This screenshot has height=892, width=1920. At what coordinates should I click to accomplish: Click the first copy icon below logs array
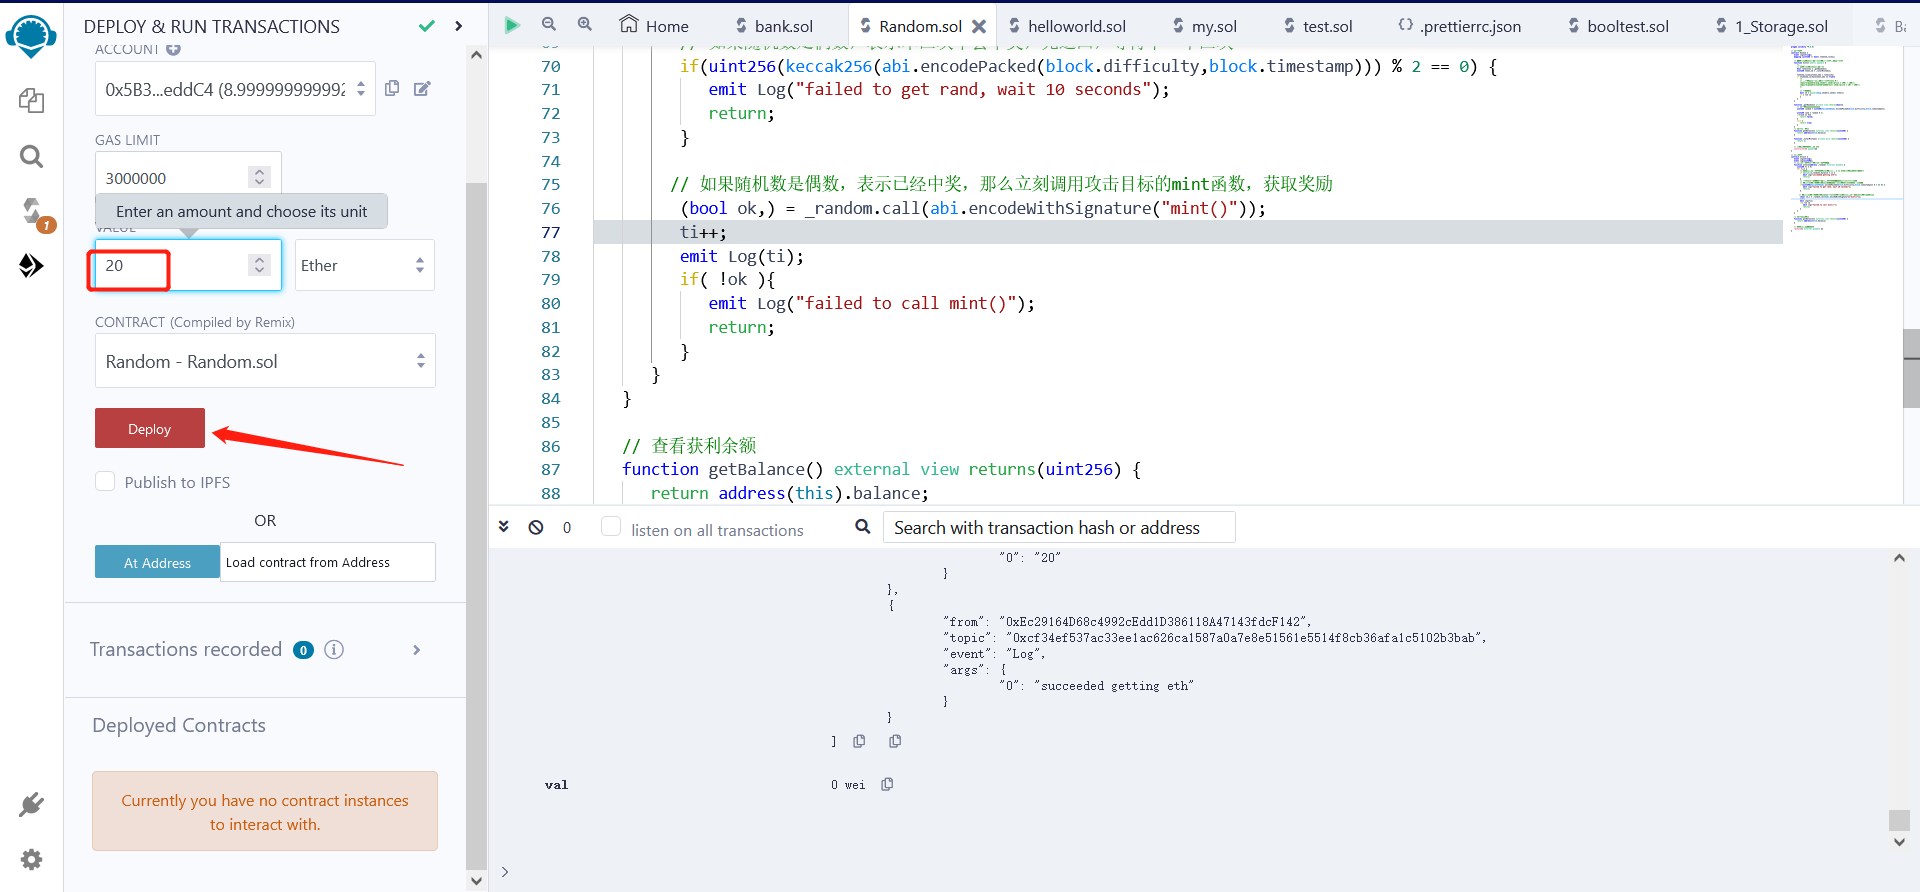(x=859, y=741)
